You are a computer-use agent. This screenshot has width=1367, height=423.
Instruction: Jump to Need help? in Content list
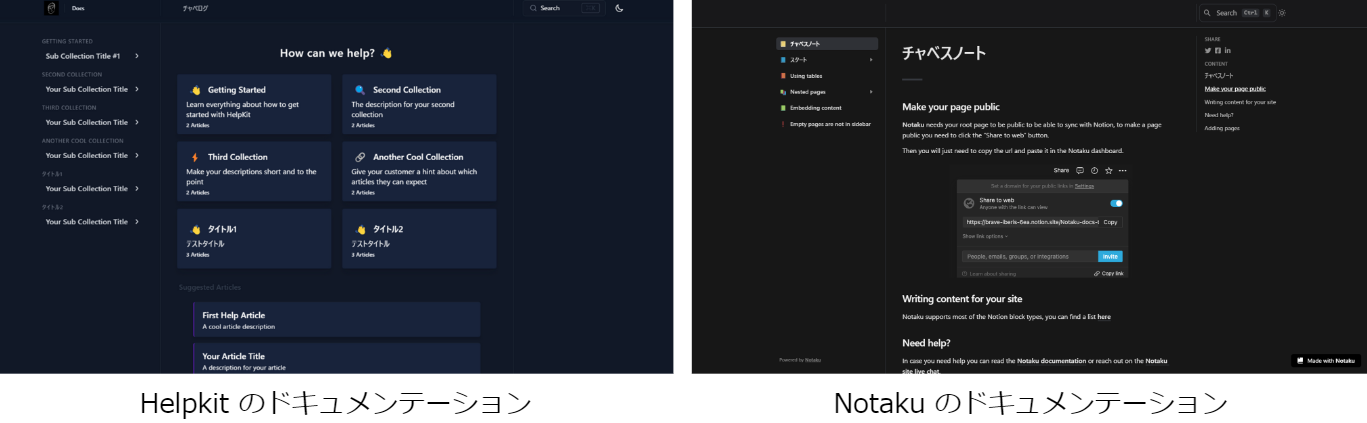[1219, 115]
